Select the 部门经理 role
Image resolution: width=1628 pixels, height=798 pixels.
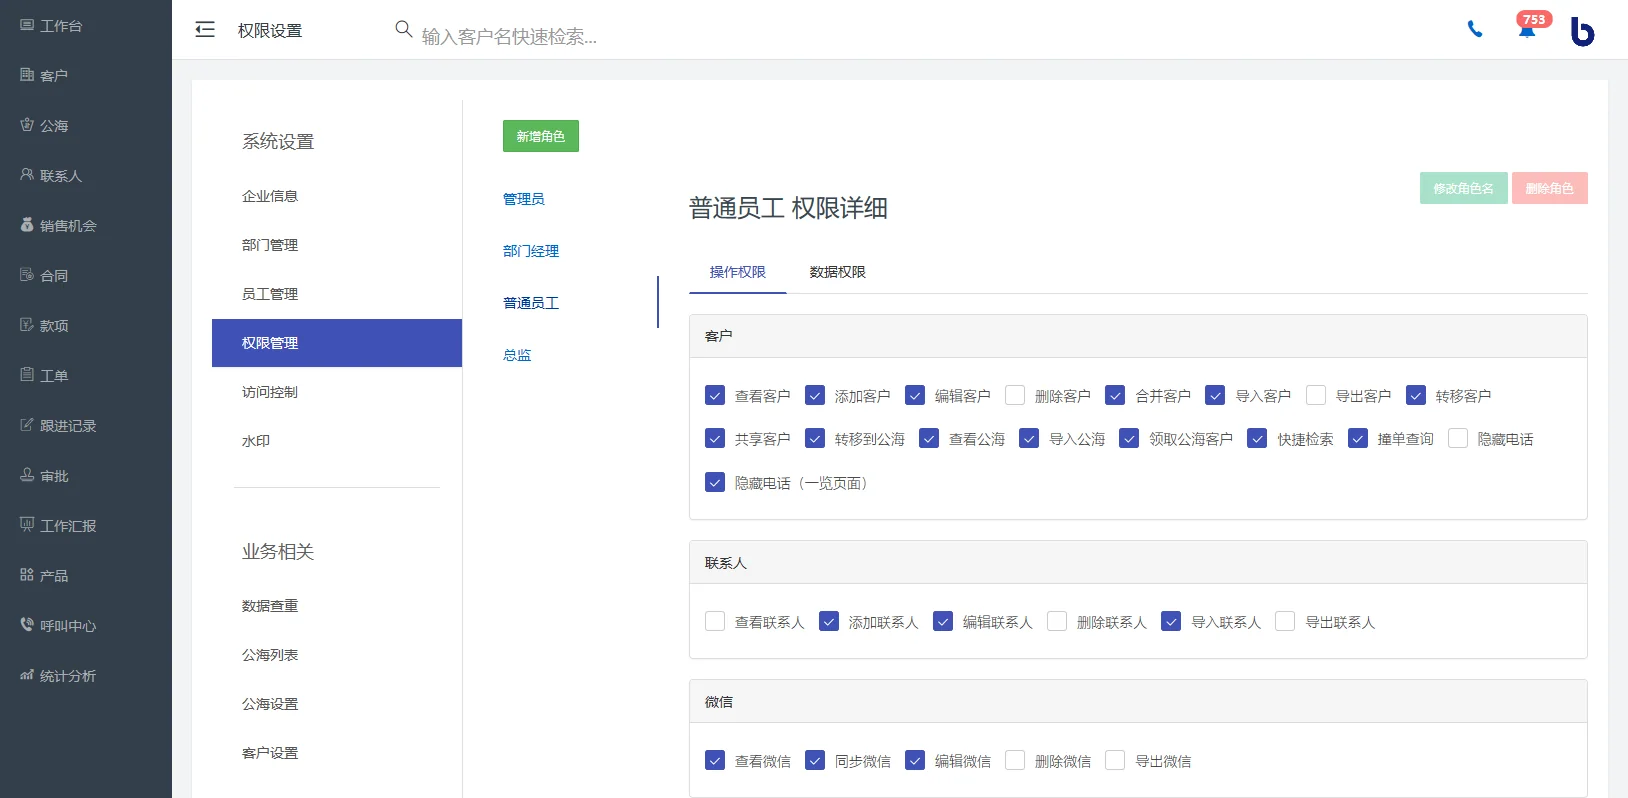[531, 251]
